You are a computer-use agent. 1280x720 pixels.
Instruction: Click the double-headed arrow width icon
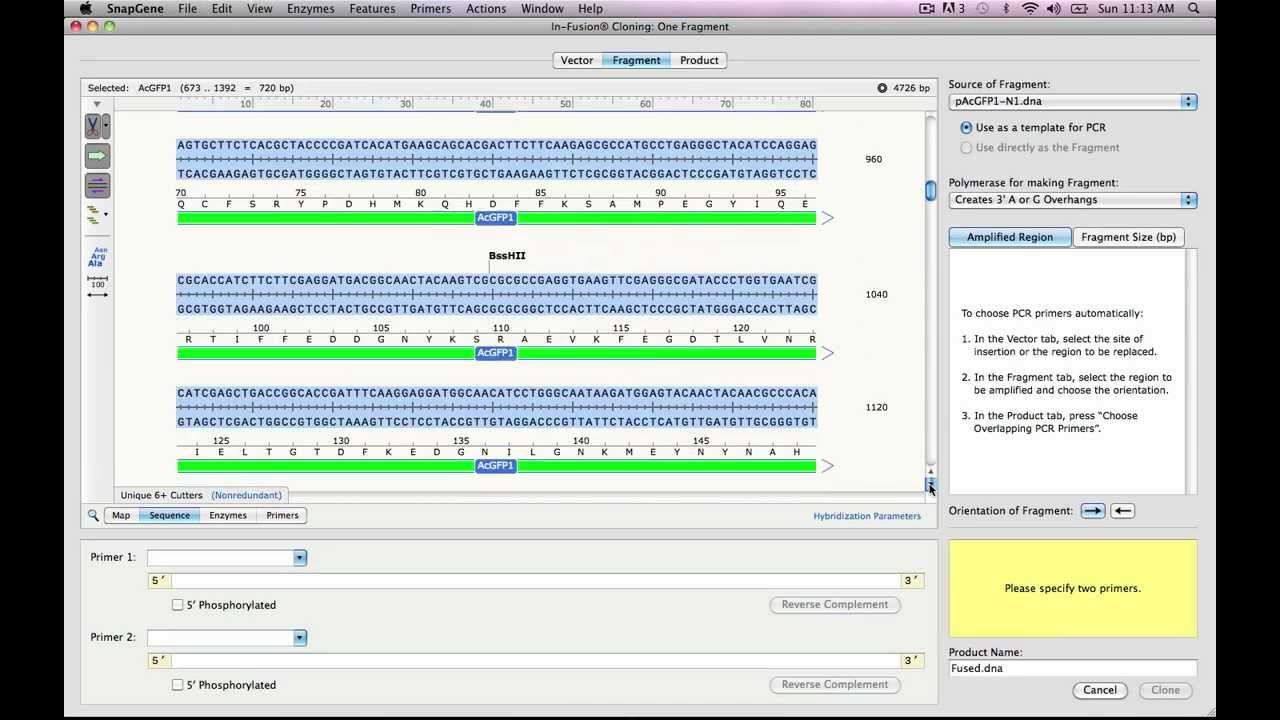pos(97,294)
